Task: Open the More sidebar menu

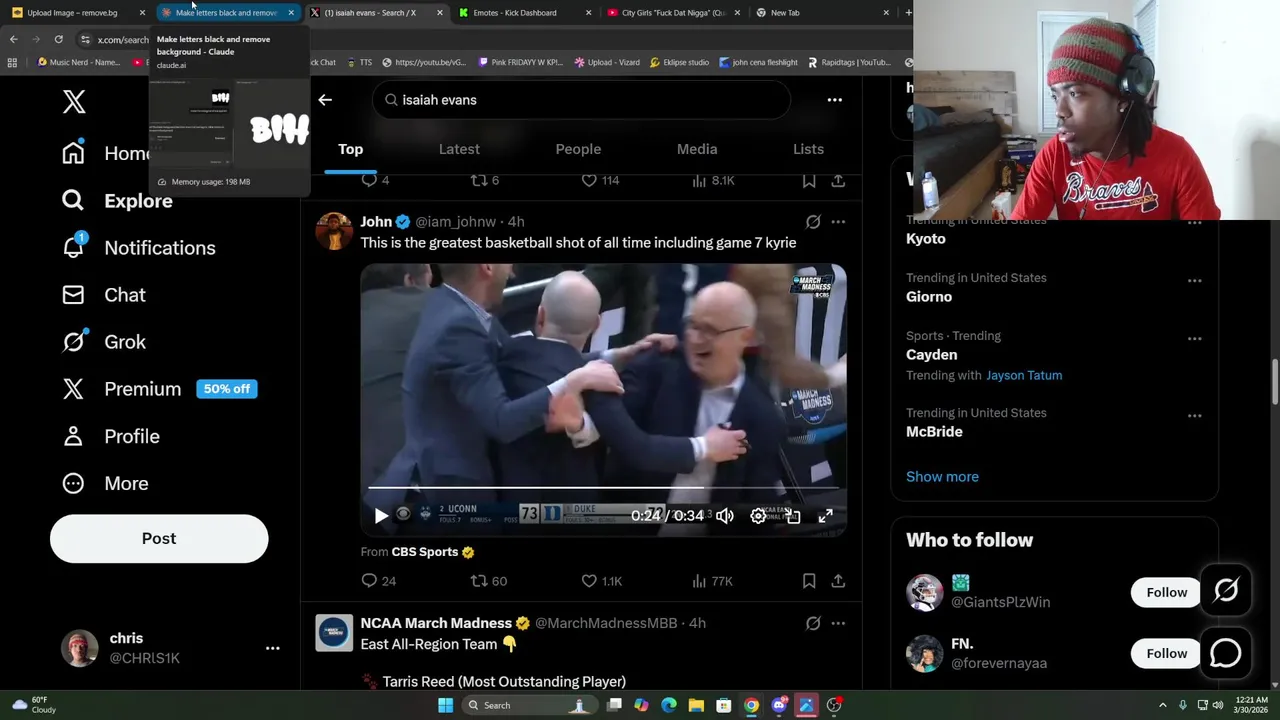Action: (104, 483)
